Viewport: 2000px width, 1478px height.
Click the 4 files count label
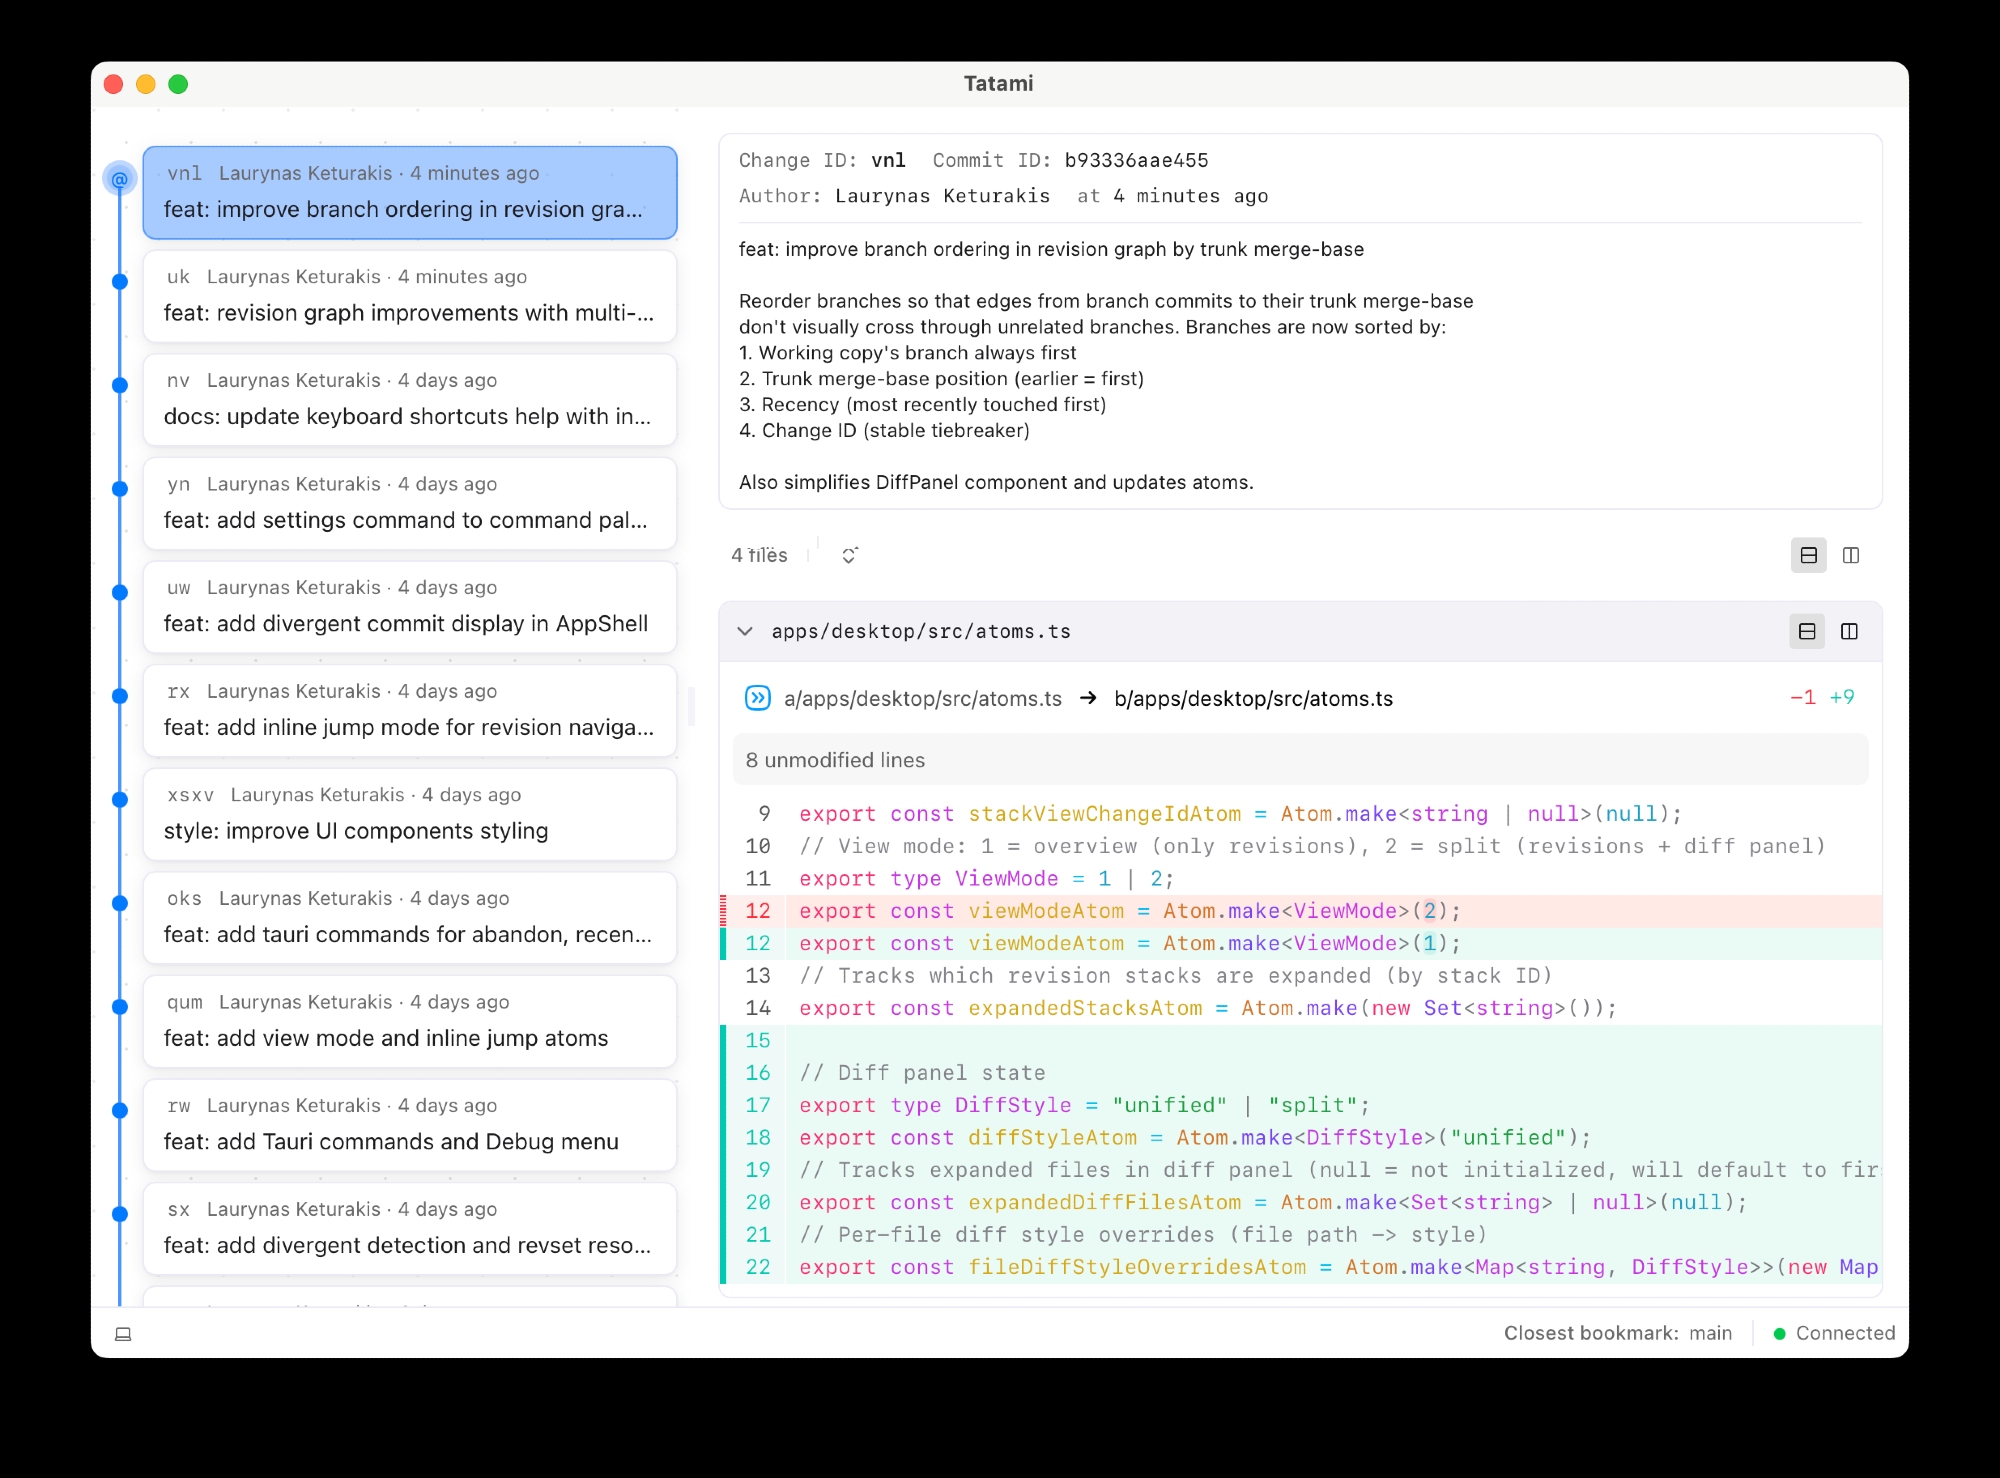coord(759,556)
